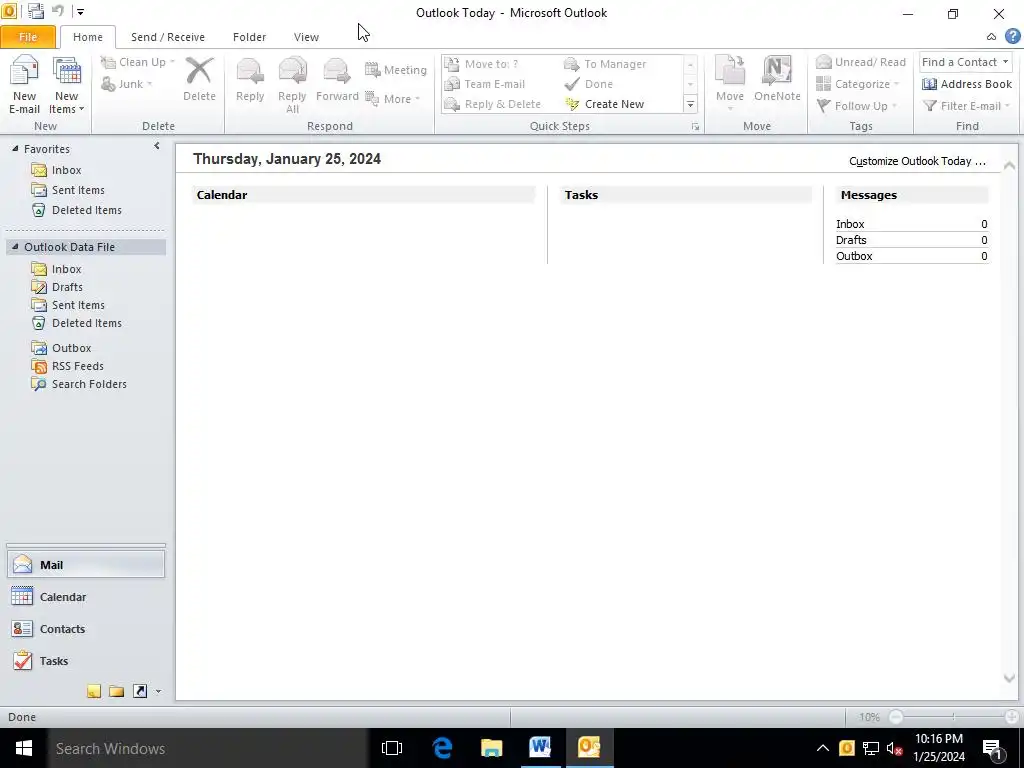Open Outbox link under Messages
This screenshot has height=768, width=1024.
[854, 256]
